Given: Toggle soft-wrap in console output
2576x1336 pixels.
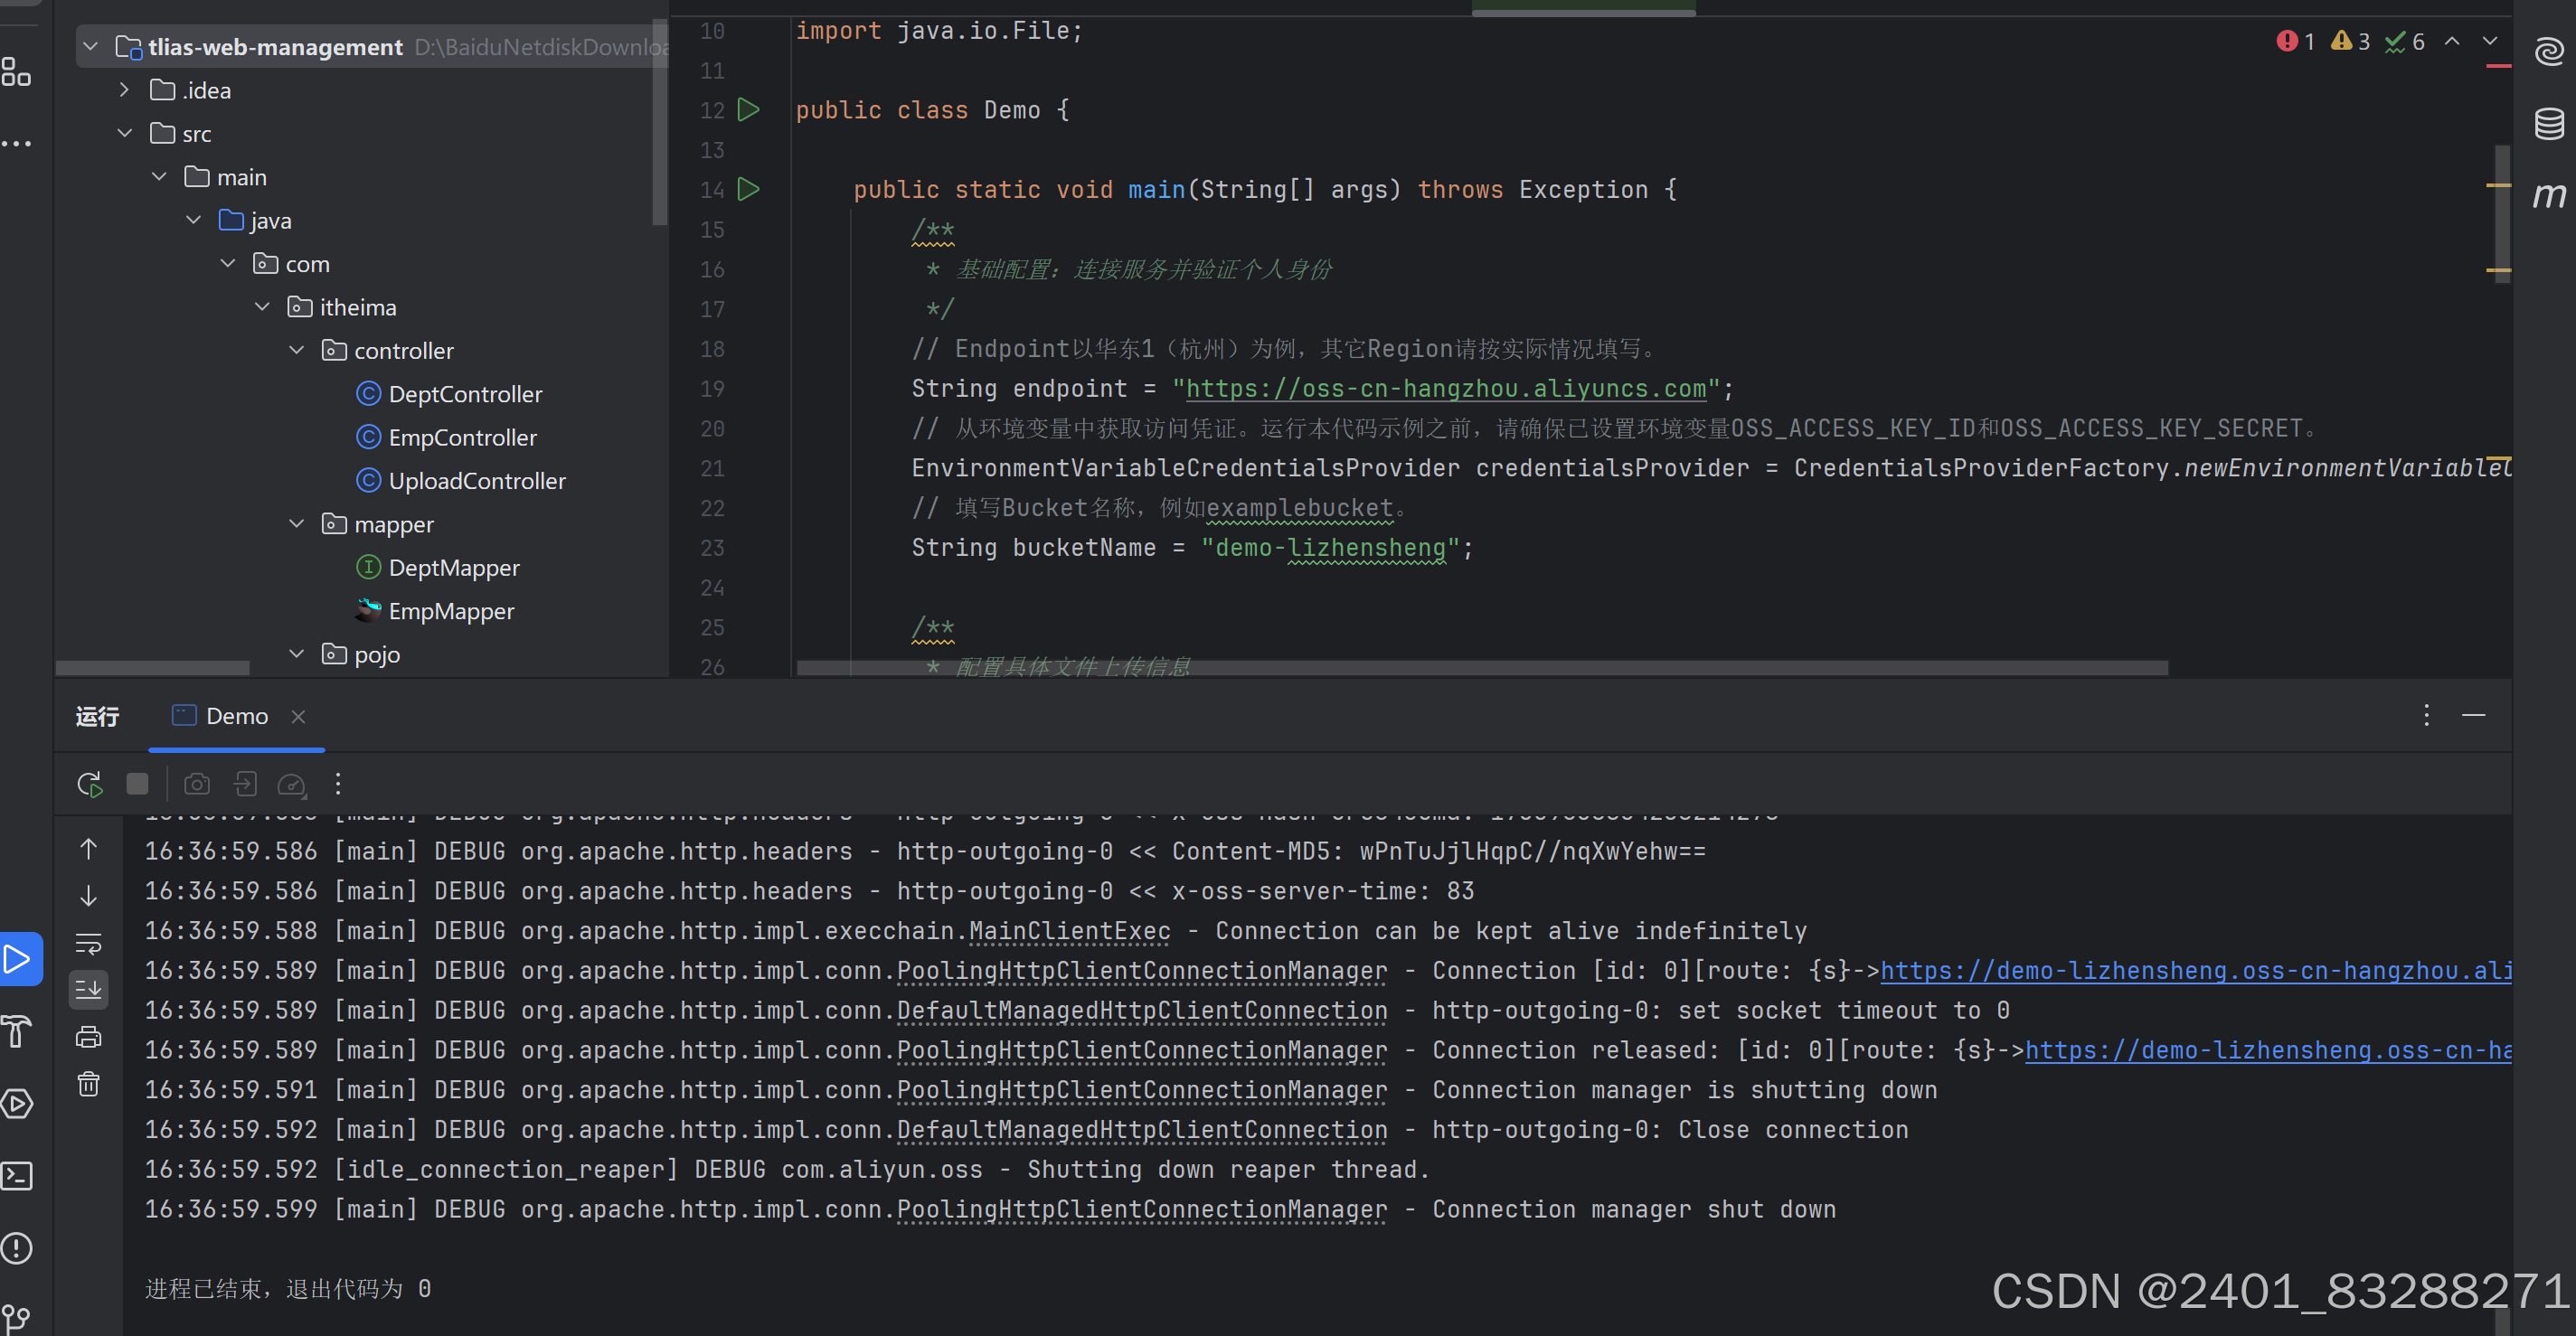Looking at the screenshot, I should (88, 943).
